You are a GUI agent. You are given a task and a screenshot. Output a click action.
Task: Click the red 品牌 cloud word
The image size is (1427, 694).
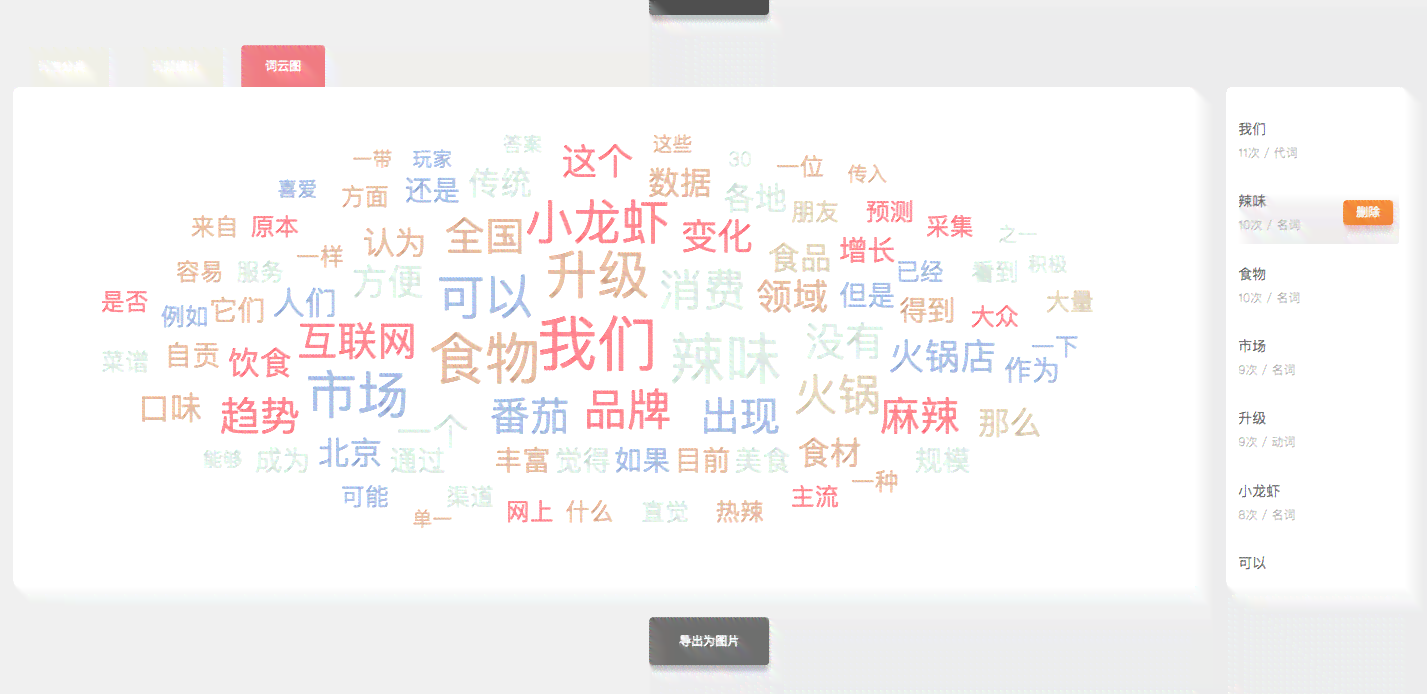click(628, 411)
